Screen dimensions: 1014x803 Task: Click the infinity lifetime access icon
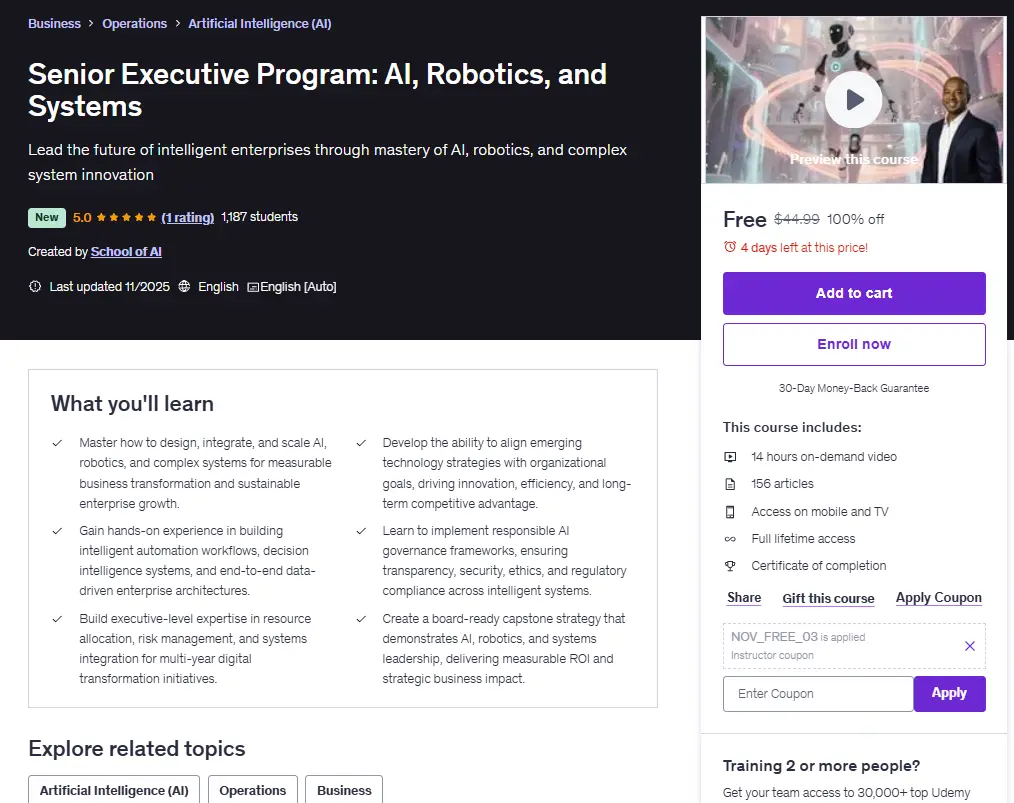pos(730,539)
